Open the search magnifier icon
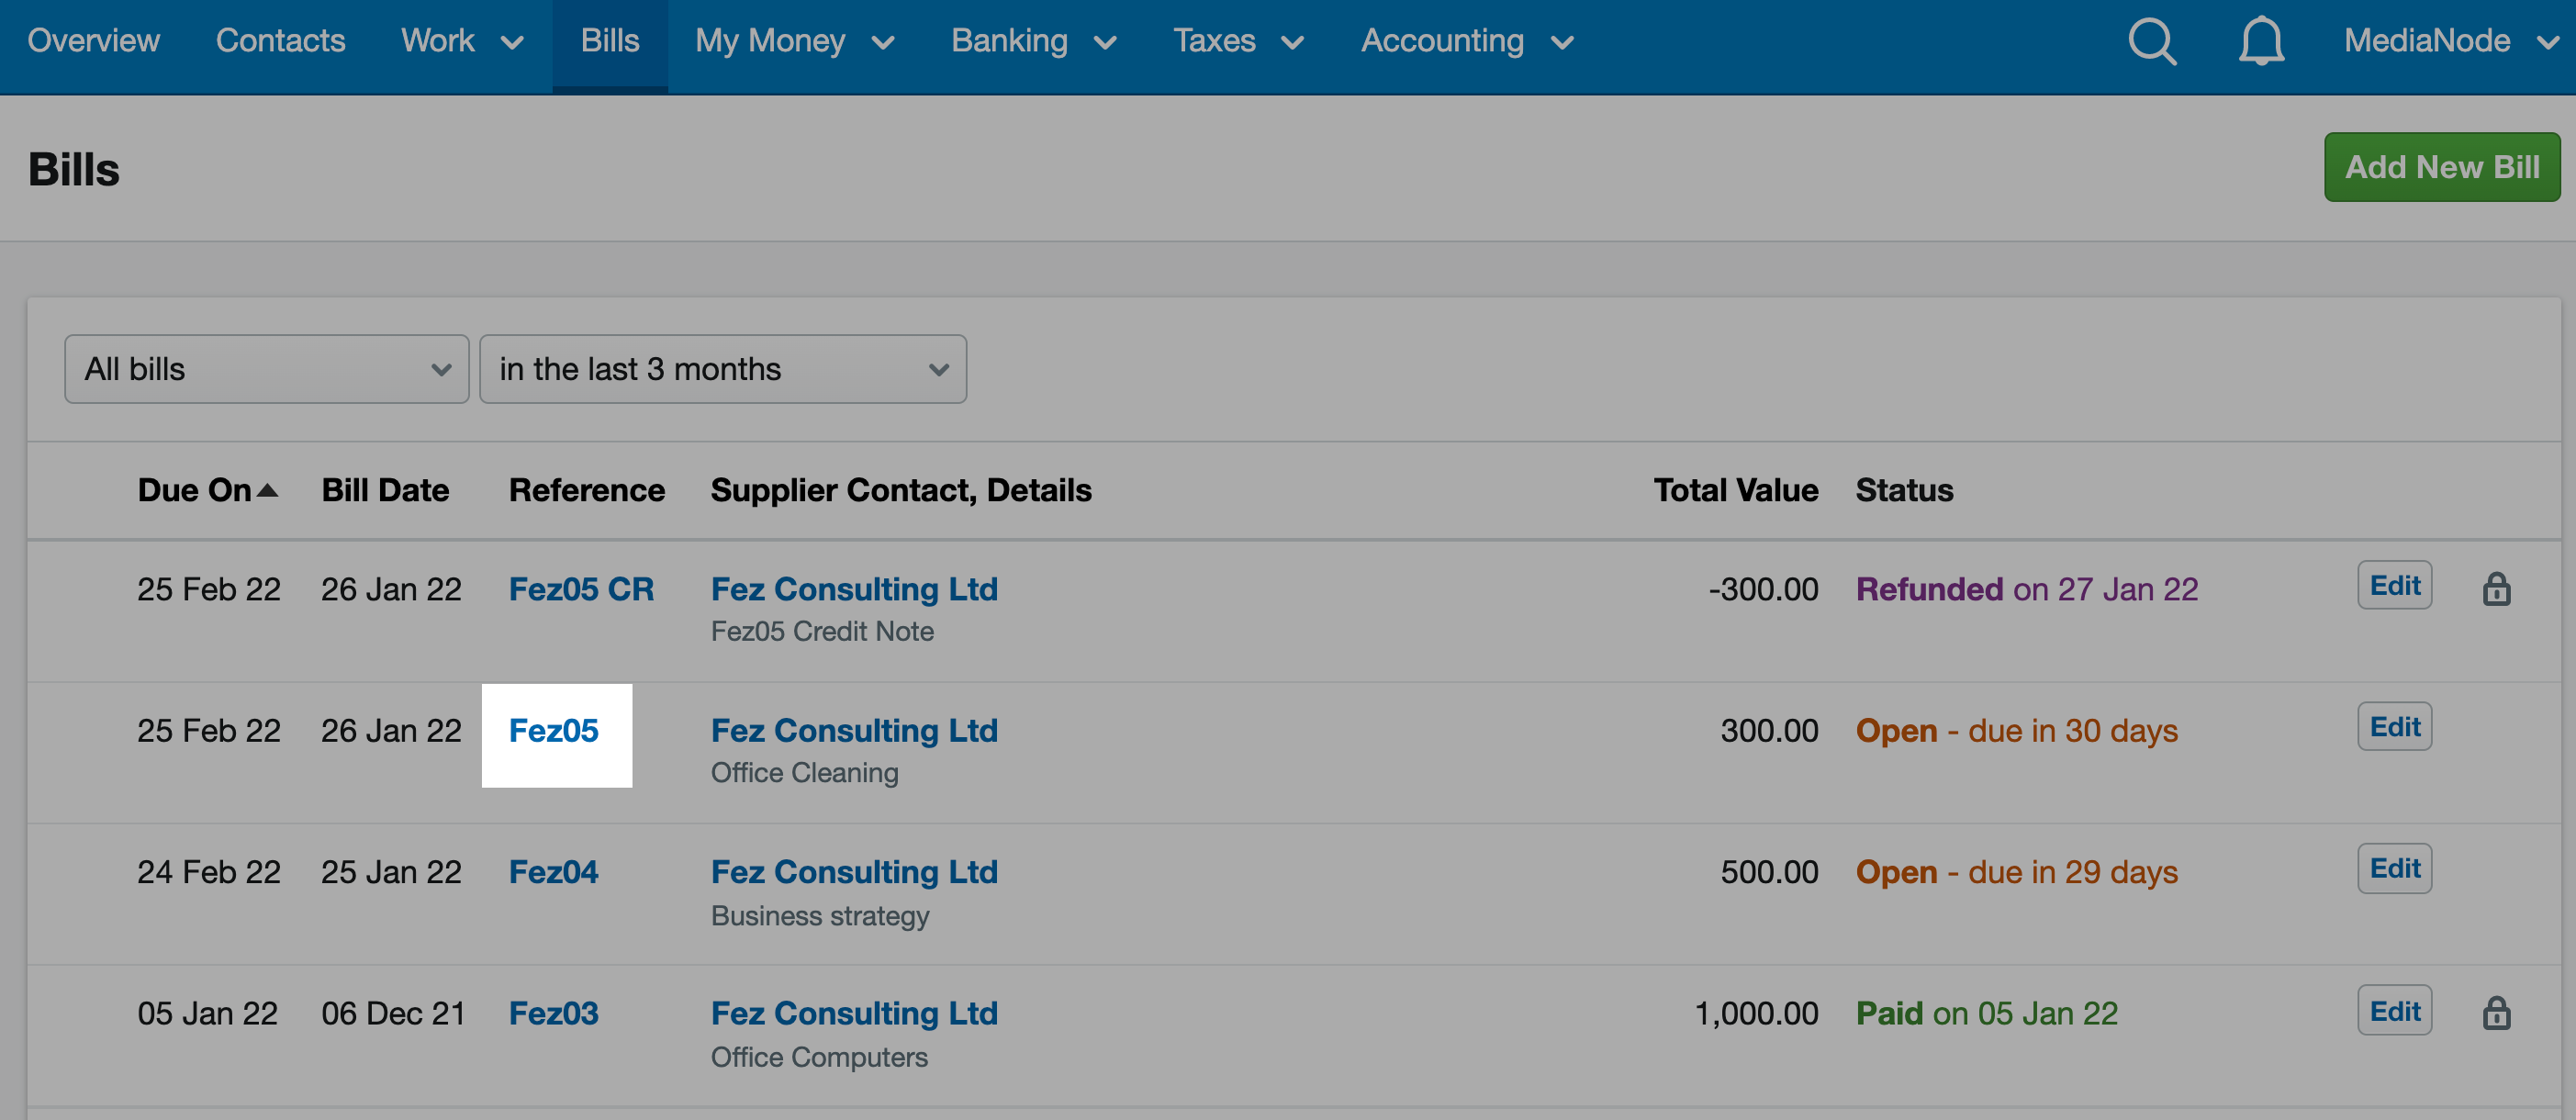Viewport: 2576px width, 1120px height. tap(2152, 42)
